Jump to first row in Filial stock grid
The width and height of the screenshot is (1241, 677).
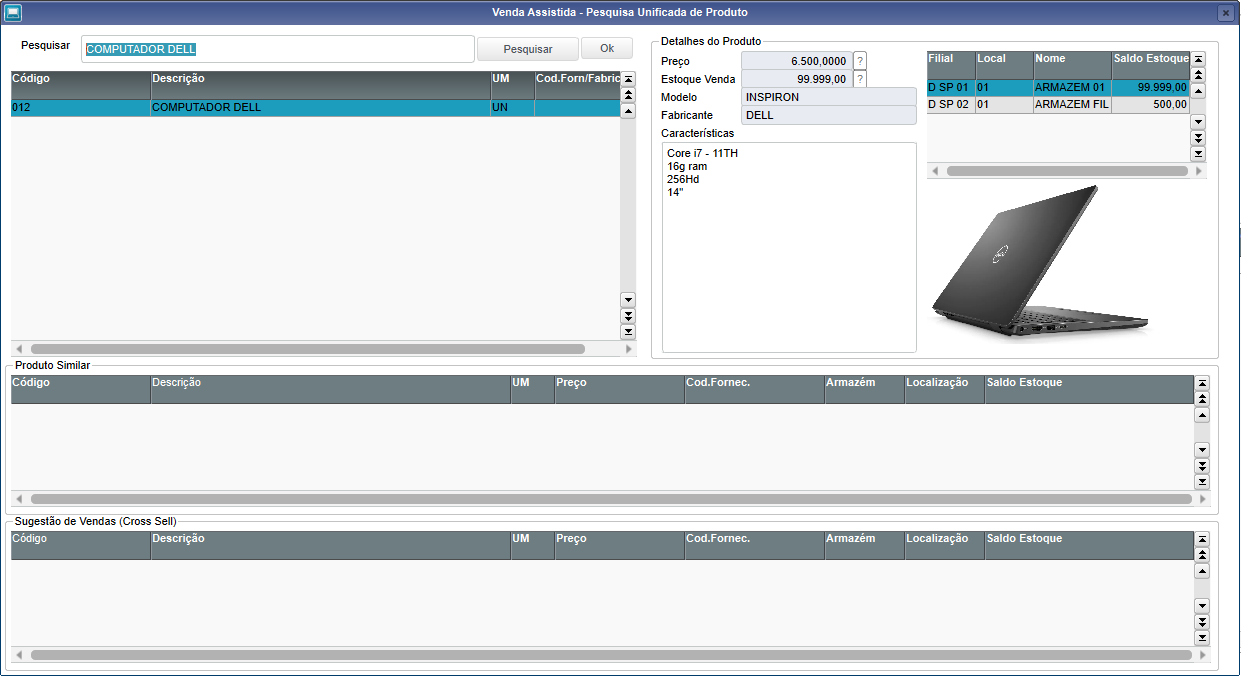point(1199,59)
